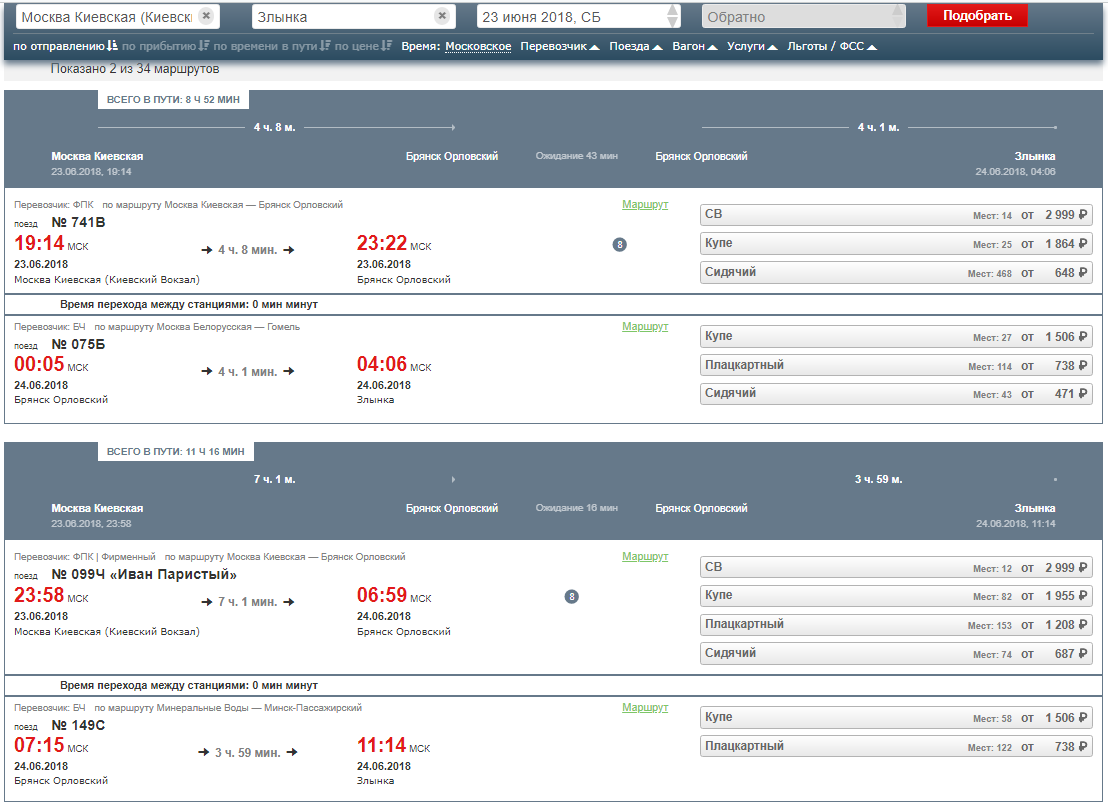Clear the Злынка destination field
1108x808 pixels.
pos(441,16)
